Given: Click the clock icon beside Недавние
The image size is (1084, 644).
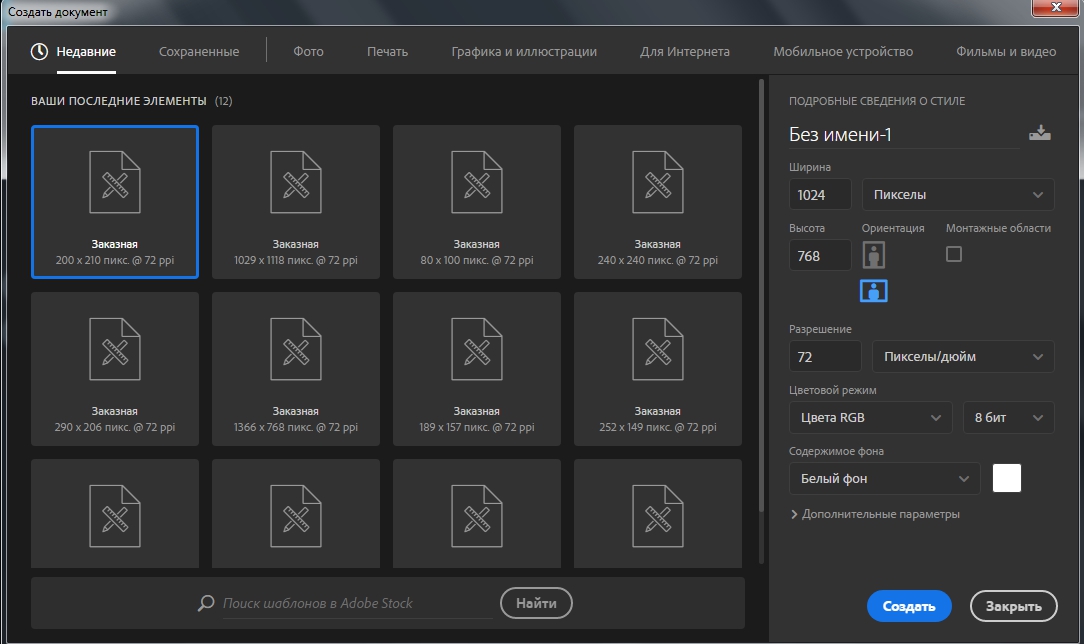Looking at the screenshot, I should (39, 52).
